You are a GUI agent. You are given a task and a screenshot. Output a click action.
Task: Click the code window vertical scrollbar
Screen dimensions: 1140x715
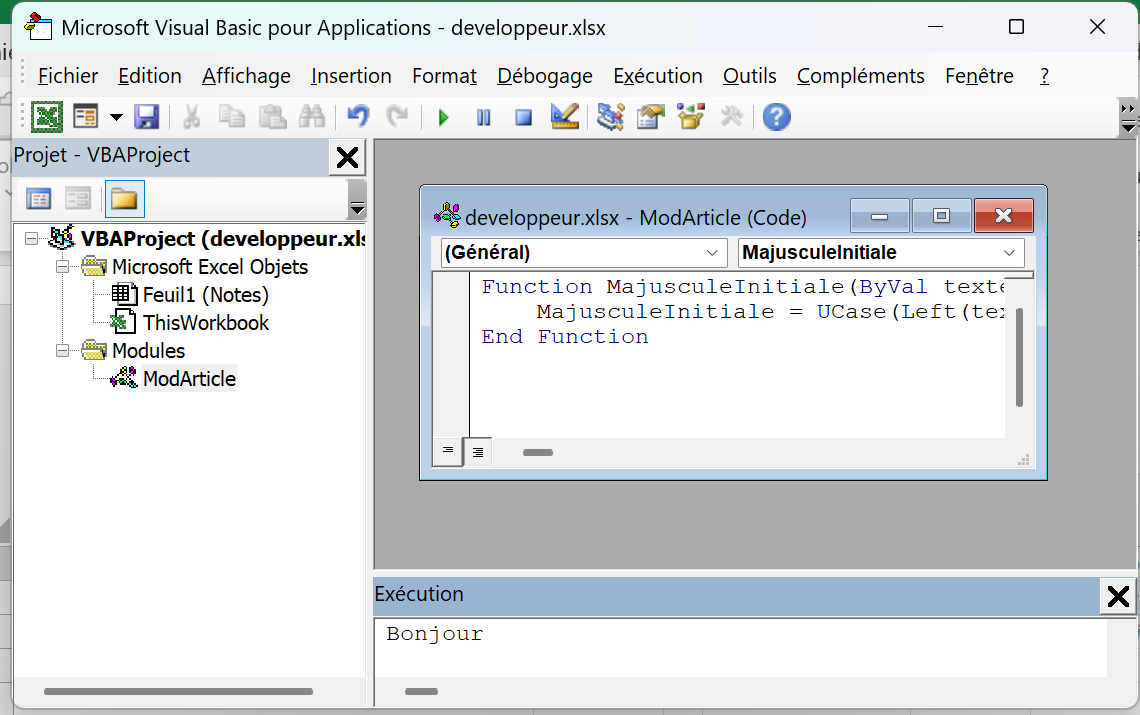(1019, 357)
